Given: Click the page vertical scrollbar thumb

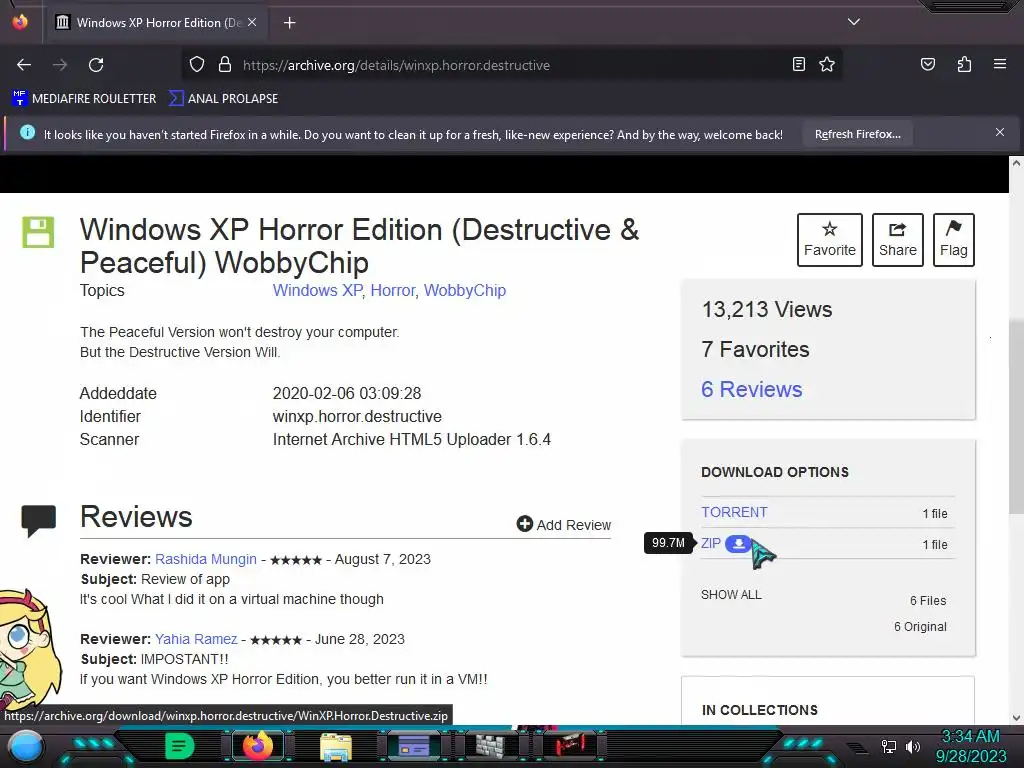Looking at the screenshot, I should click(x=1016, y=416).
